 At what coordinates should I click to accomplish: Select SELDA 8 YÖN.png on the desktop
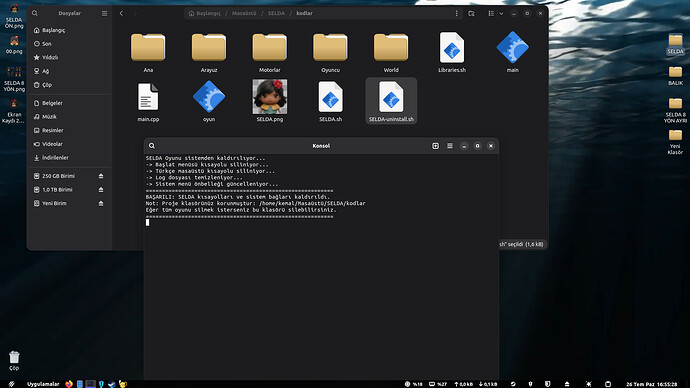tap(14, 79)
